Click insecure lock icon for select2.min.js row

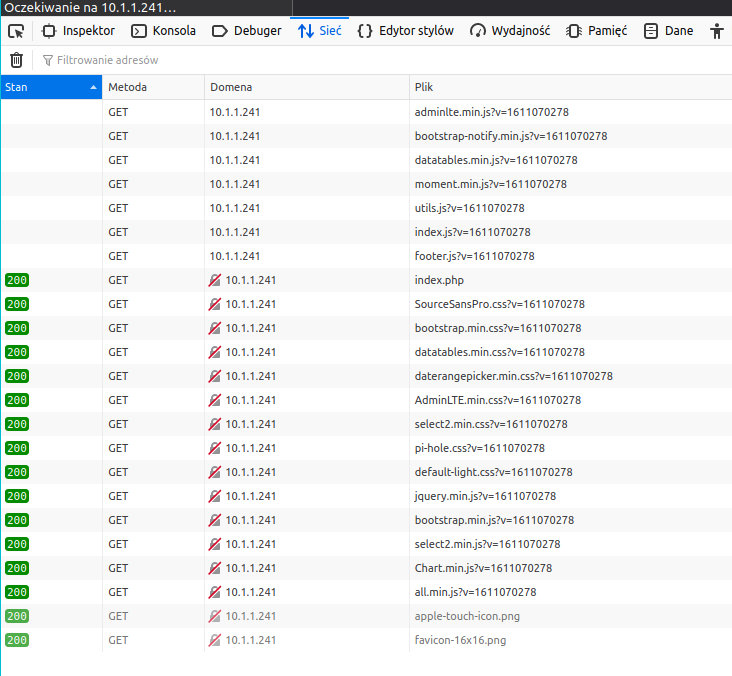pyautogui.click(x=215, y=544)
